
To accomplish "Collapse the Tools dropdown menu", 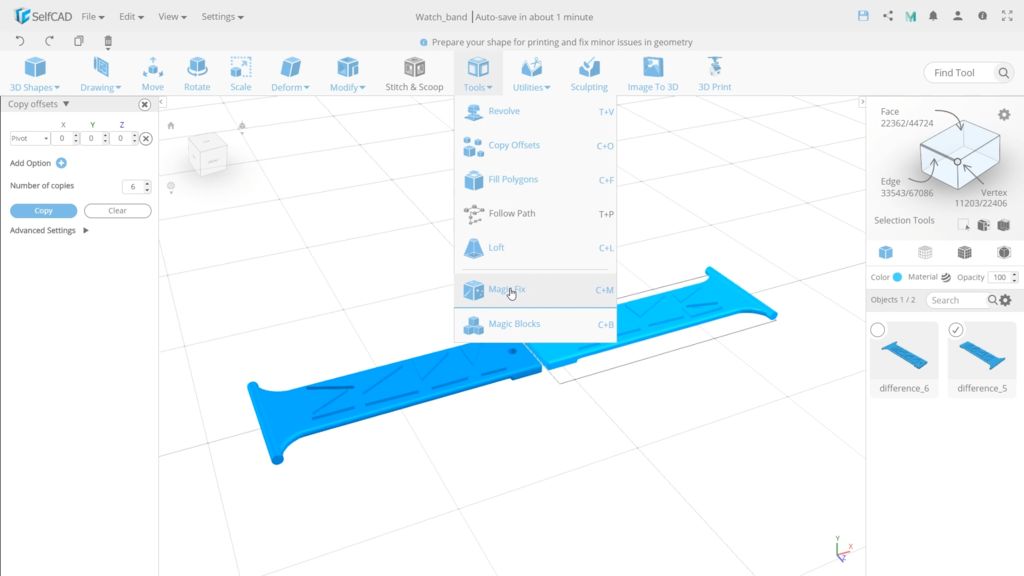I will (x=478, y=74).
